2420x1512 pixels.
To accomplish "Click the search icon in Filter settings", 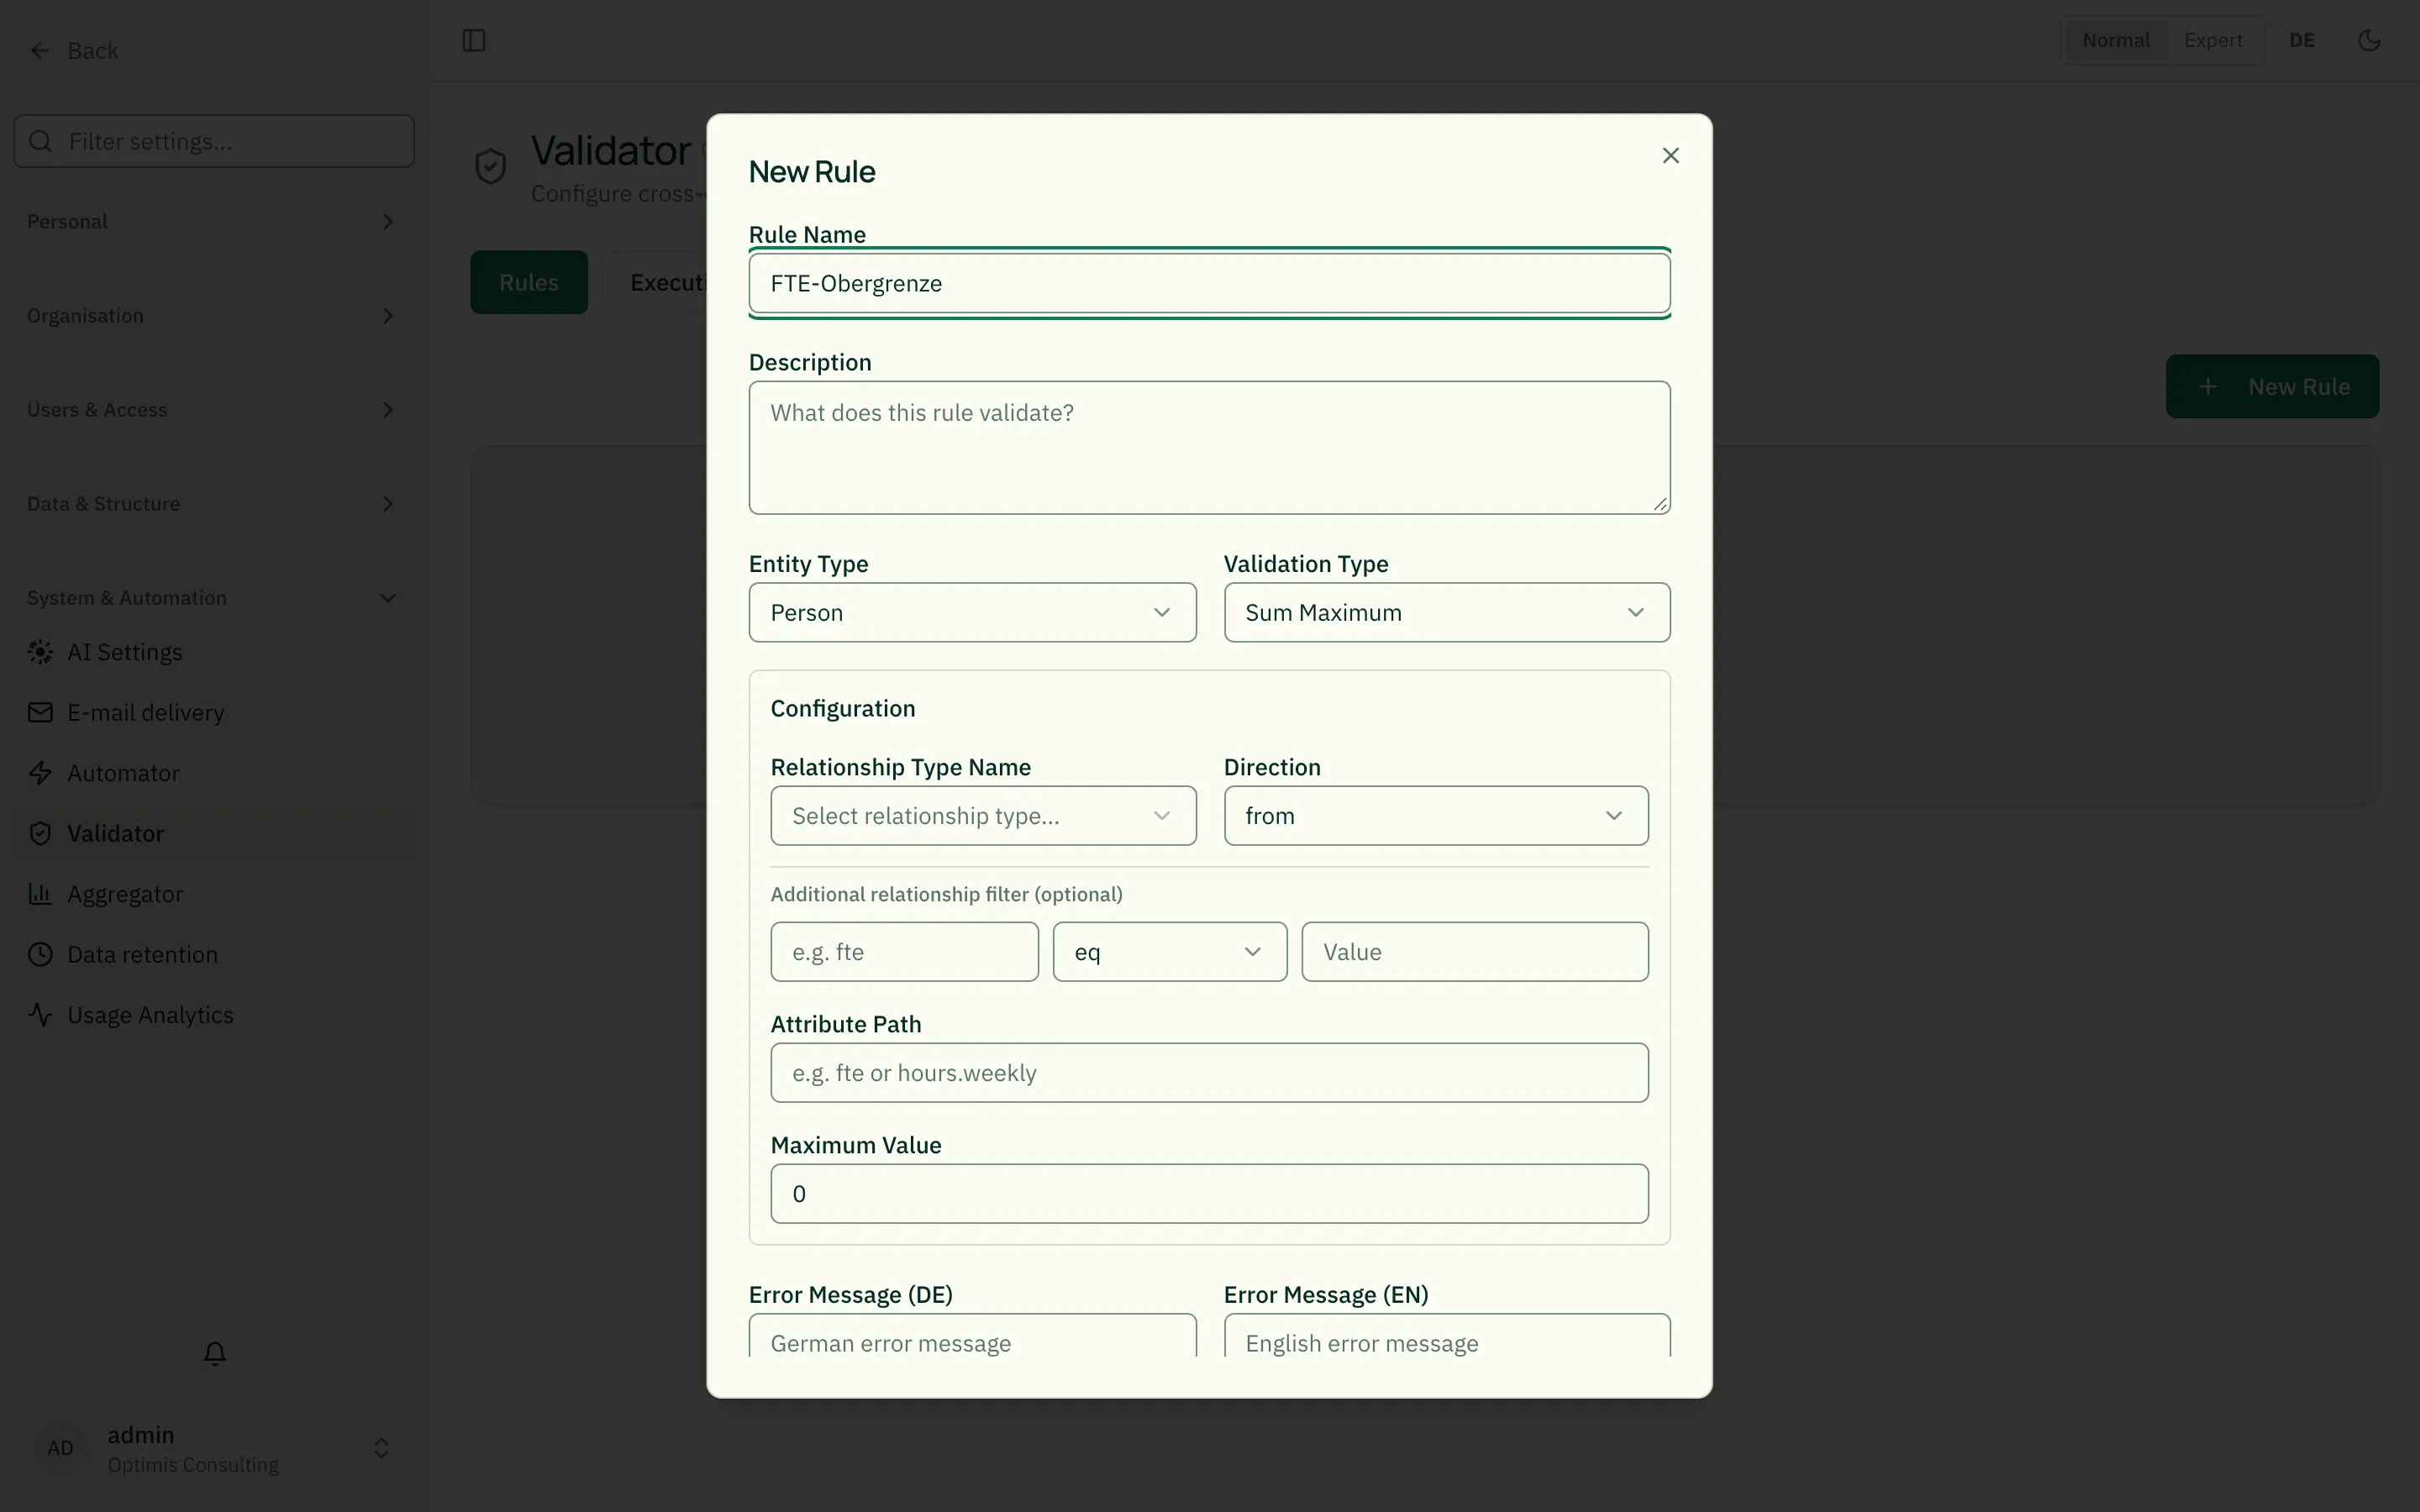I will pyautogui.click(x=40, y=141).
